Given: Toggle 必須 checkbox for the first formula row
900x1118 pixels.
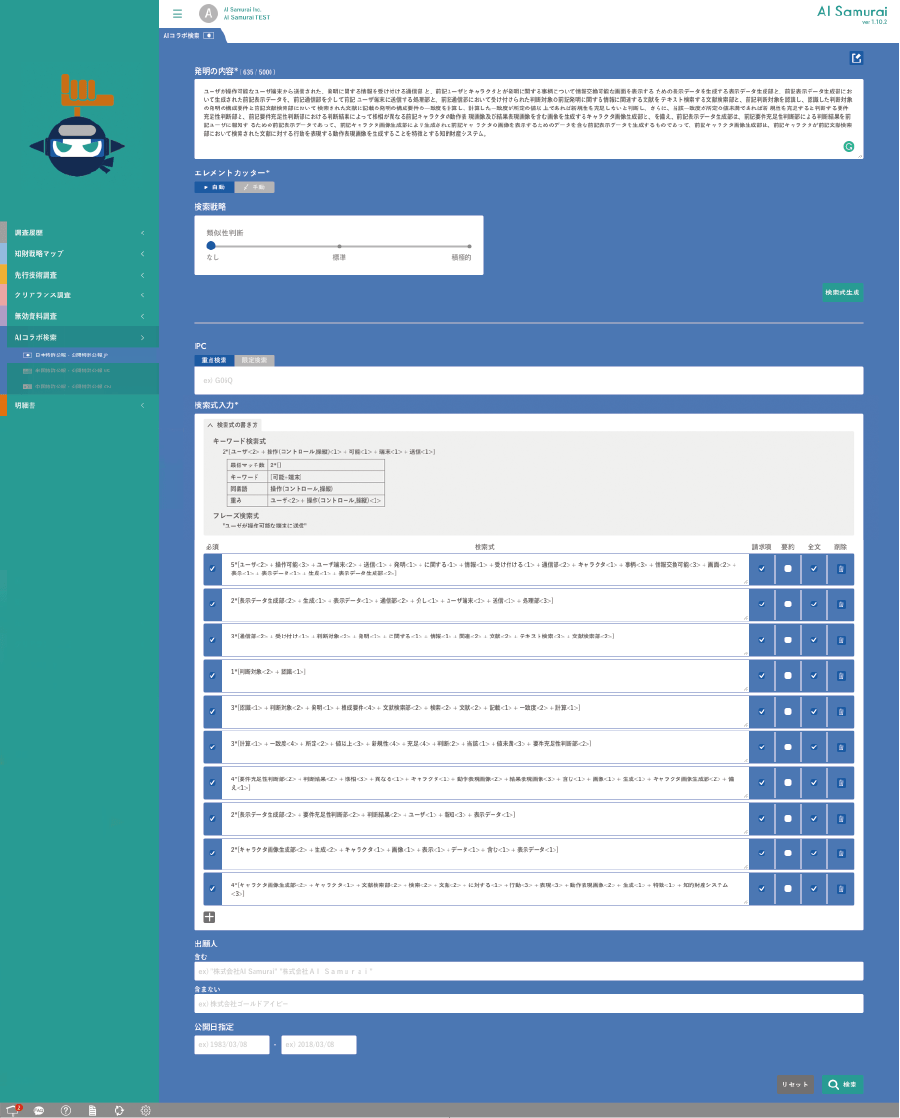Looking at the screenshot, I should (x=212, y=569).
